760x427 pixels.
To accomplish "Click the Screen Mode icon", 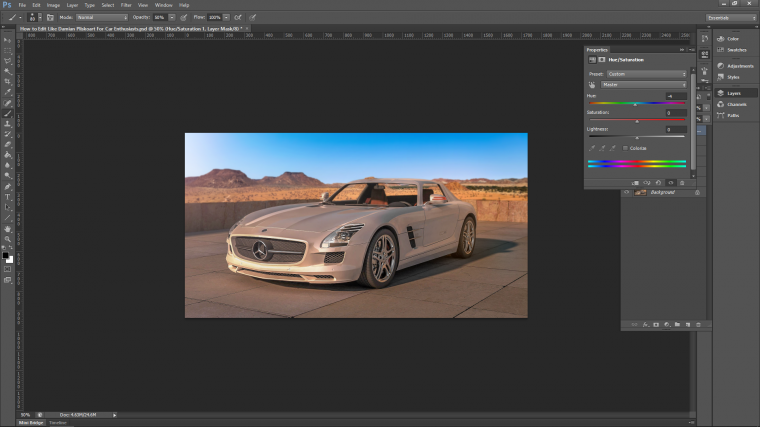I will coord(7,280).
